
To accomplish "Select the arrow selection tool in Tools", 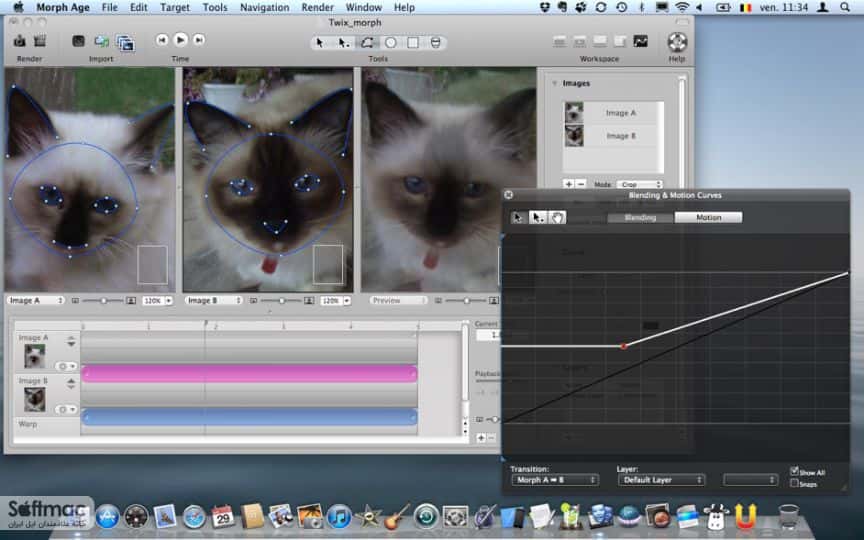I will point(321,42).
